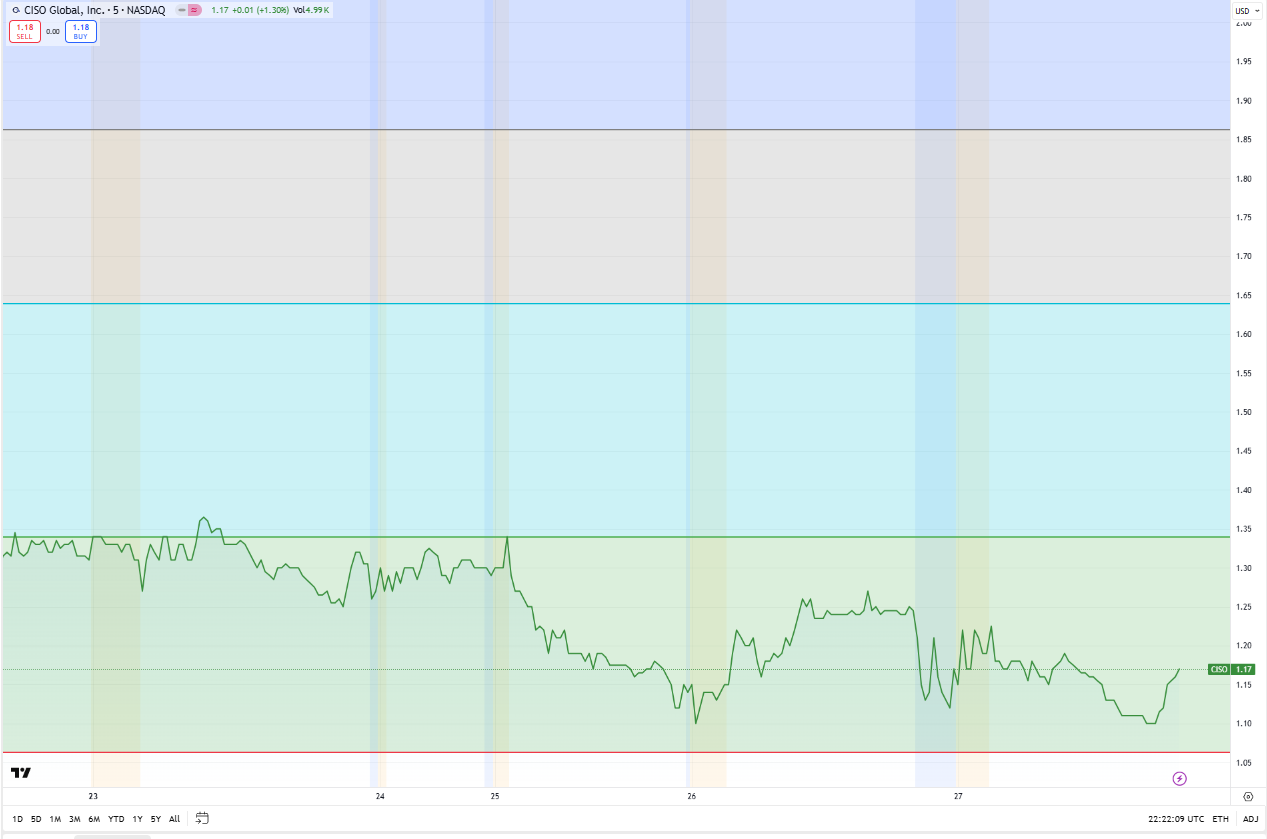Click date label 27 on time axis
This screenshot has height=839, width=1267.
(x=958, y=797)
